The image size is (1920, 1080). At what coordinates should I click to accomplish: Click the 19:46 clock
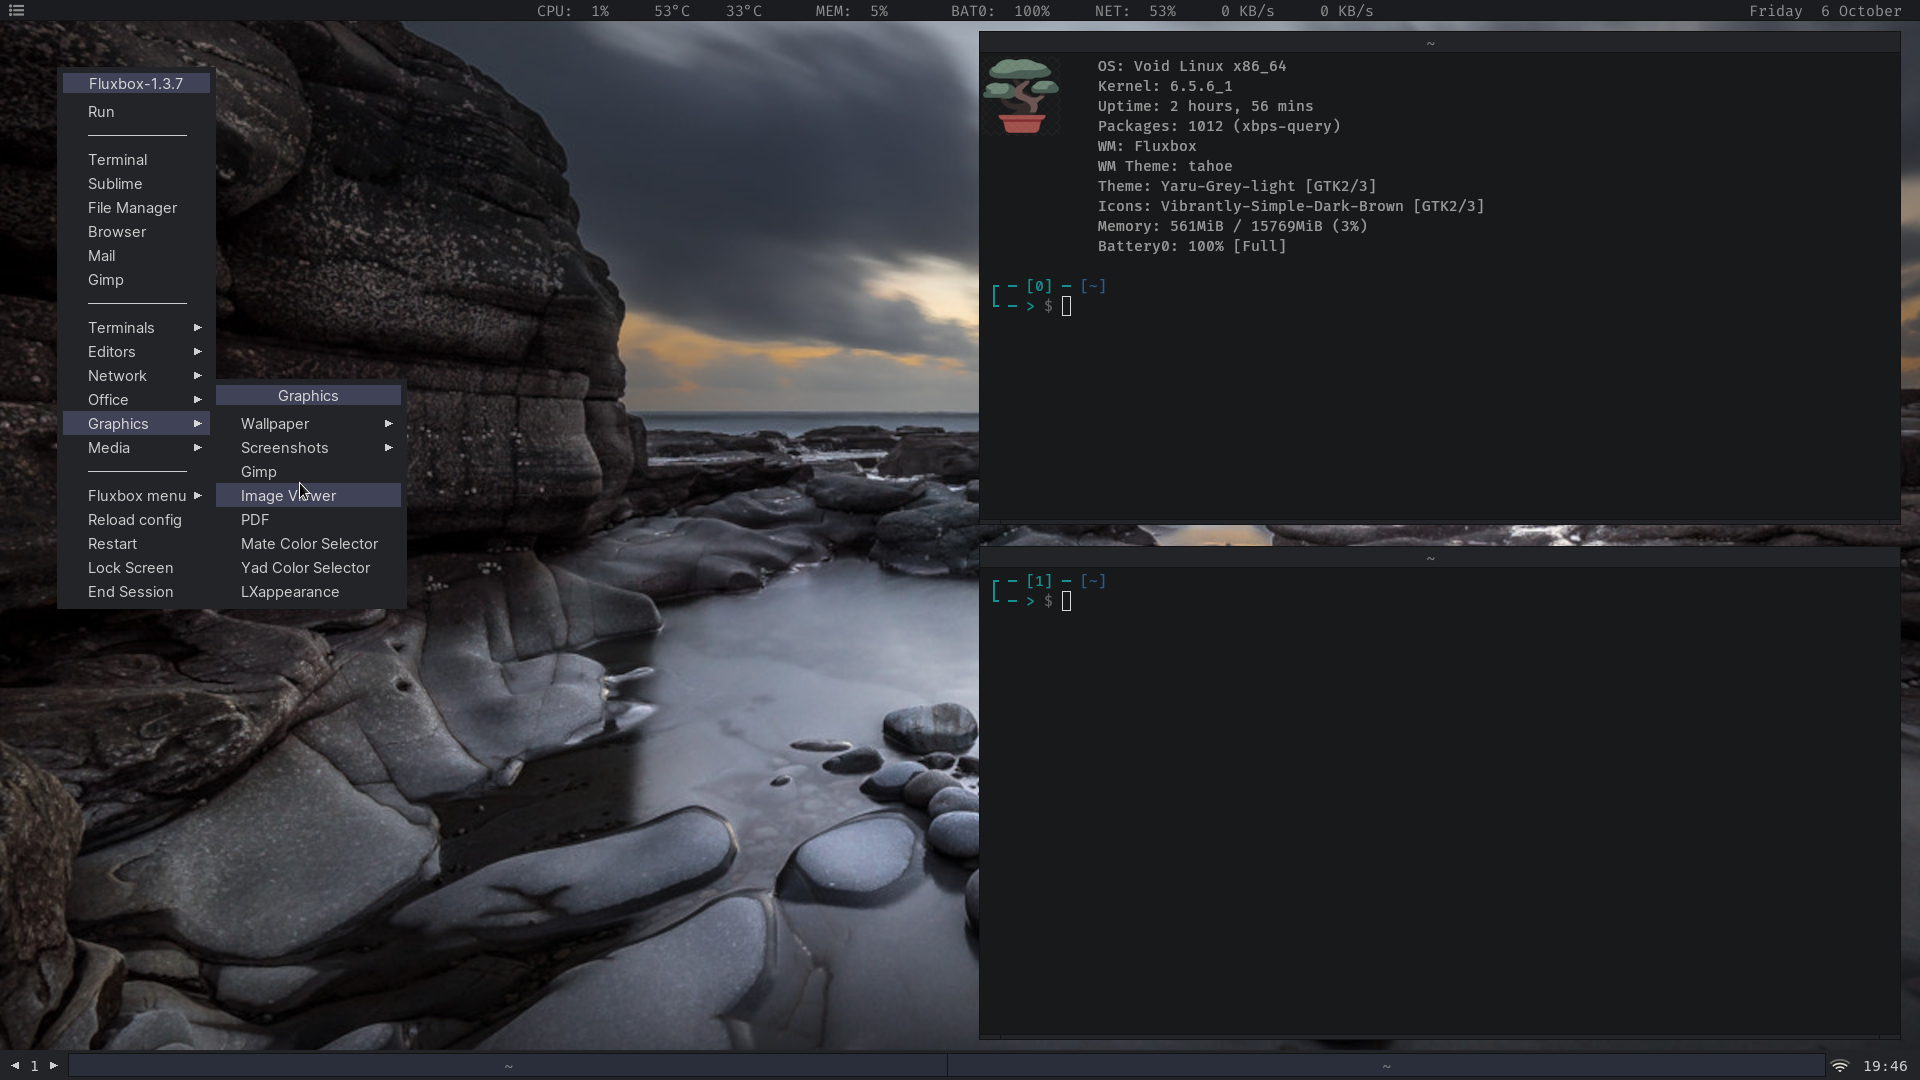click(x=1885, y=1067)
